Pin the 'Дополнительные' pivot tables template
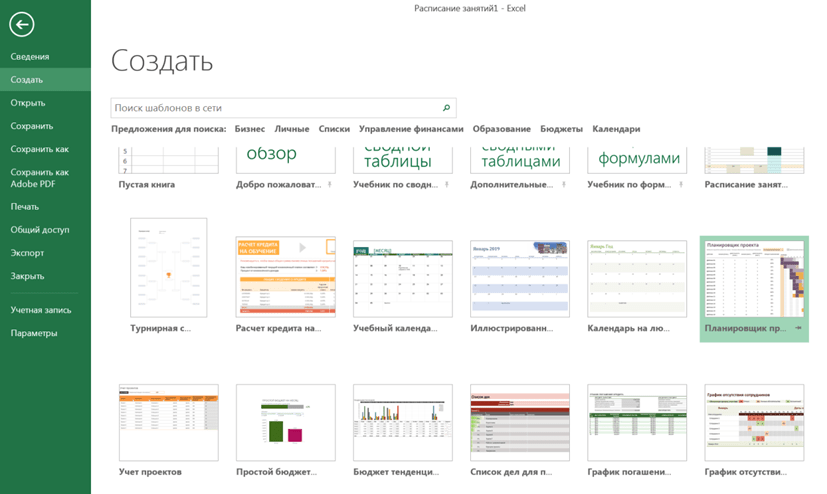Screen dimensions: 827x494 [564, 185]
